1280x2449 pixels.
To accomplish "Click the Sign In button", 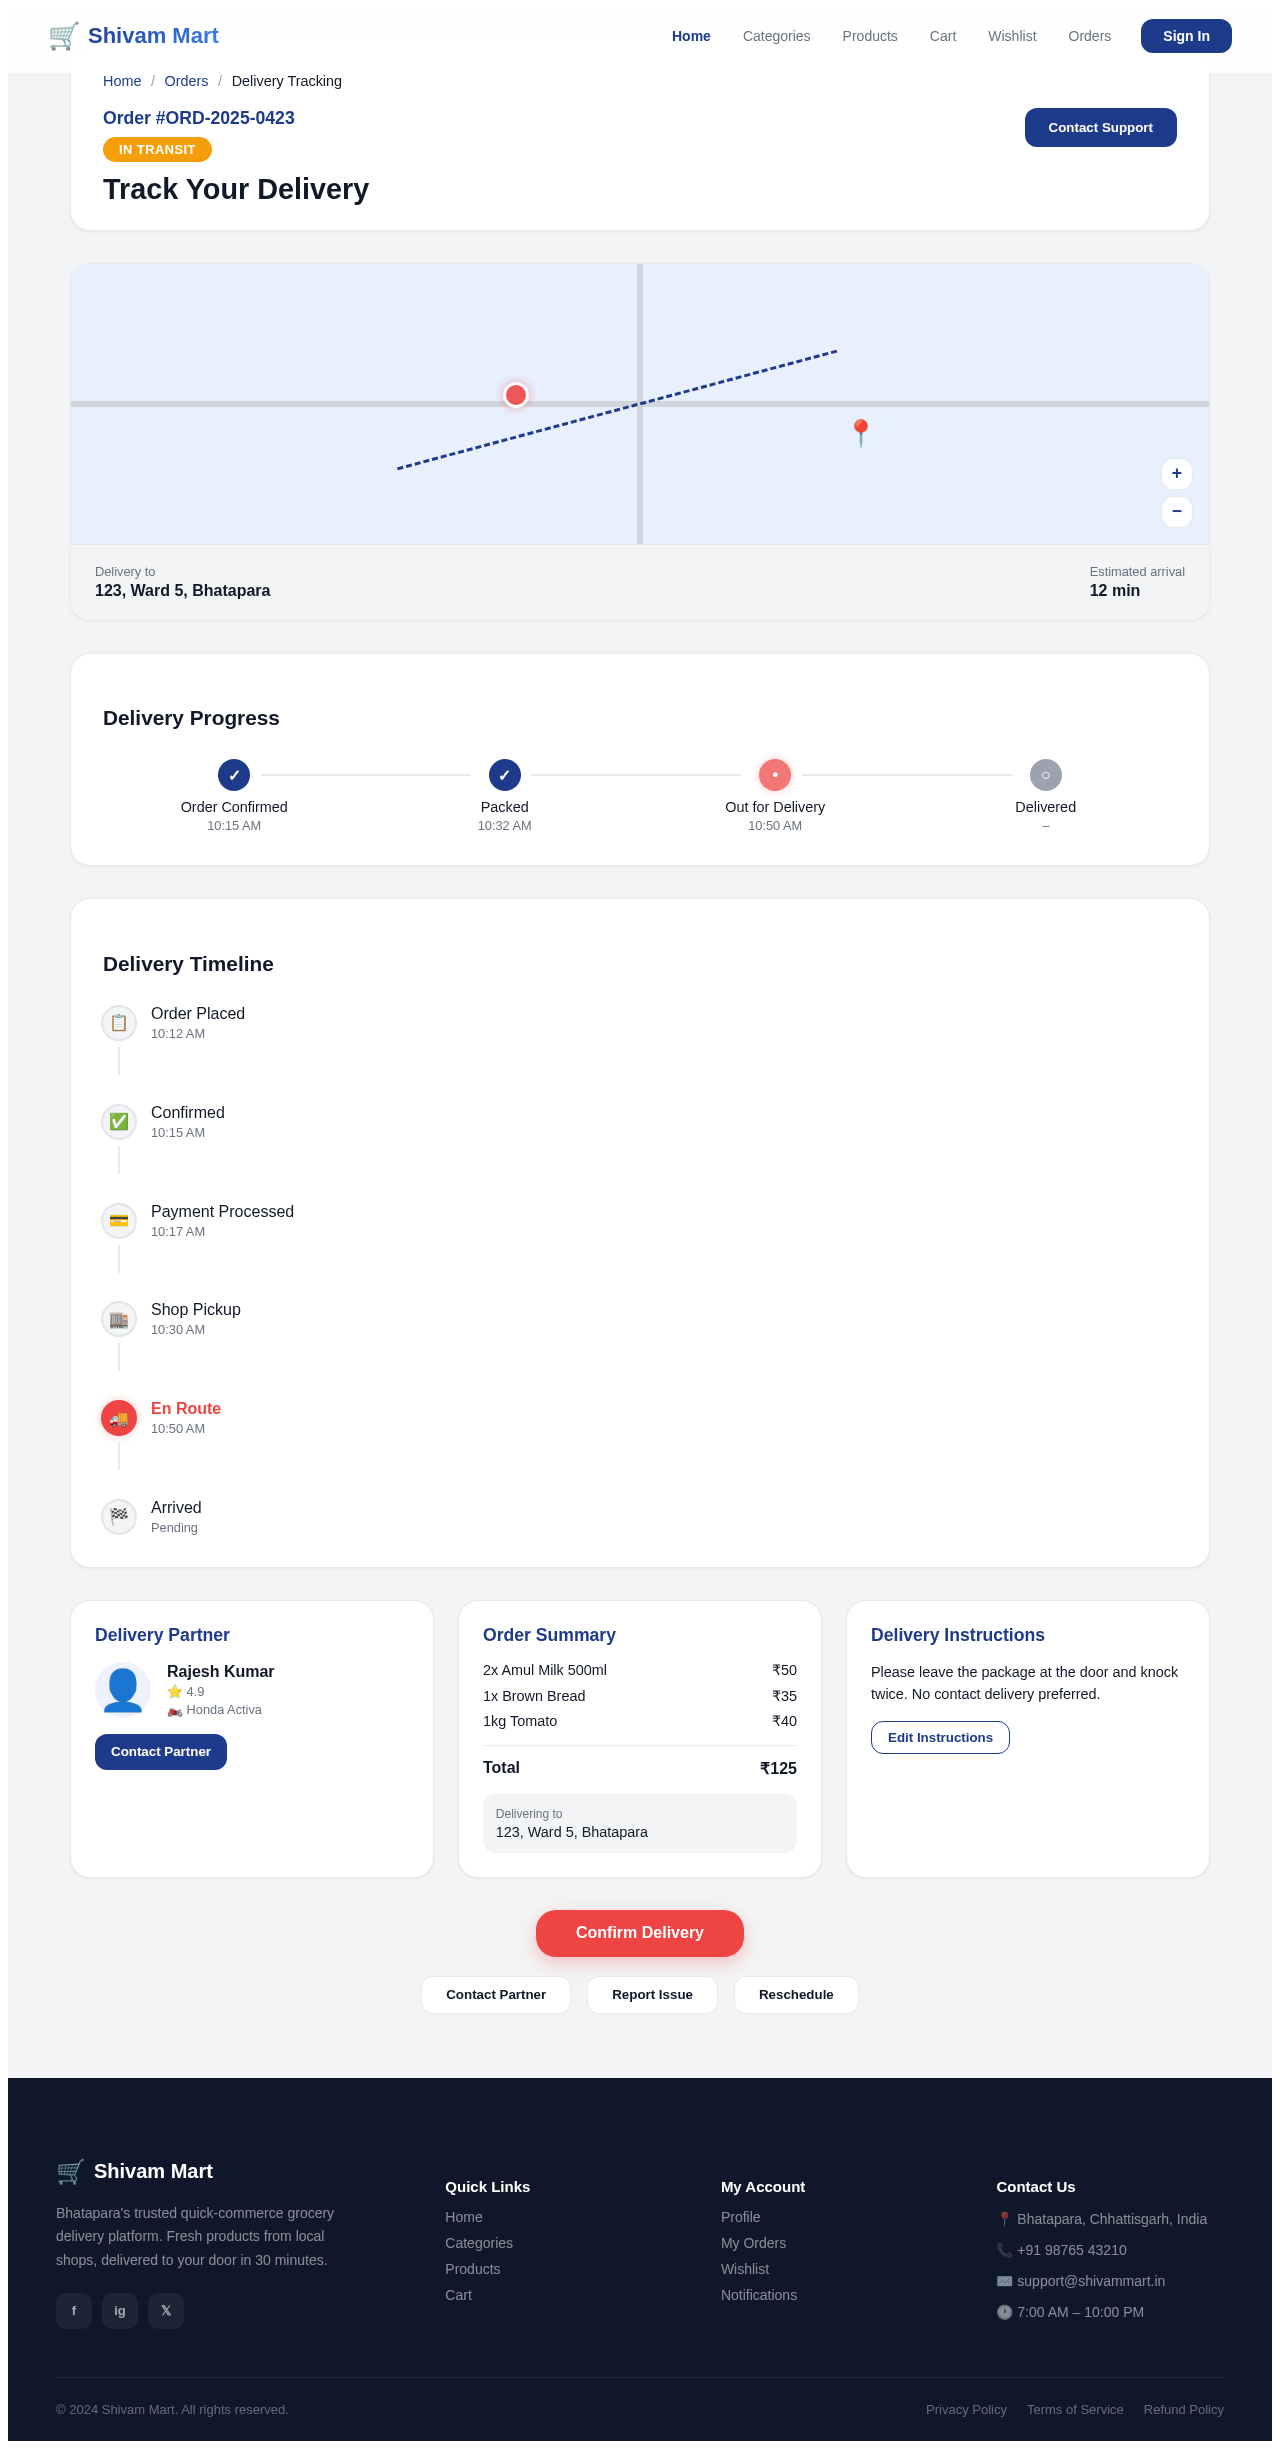I will pyautogui.click(x=1186, y=36).
